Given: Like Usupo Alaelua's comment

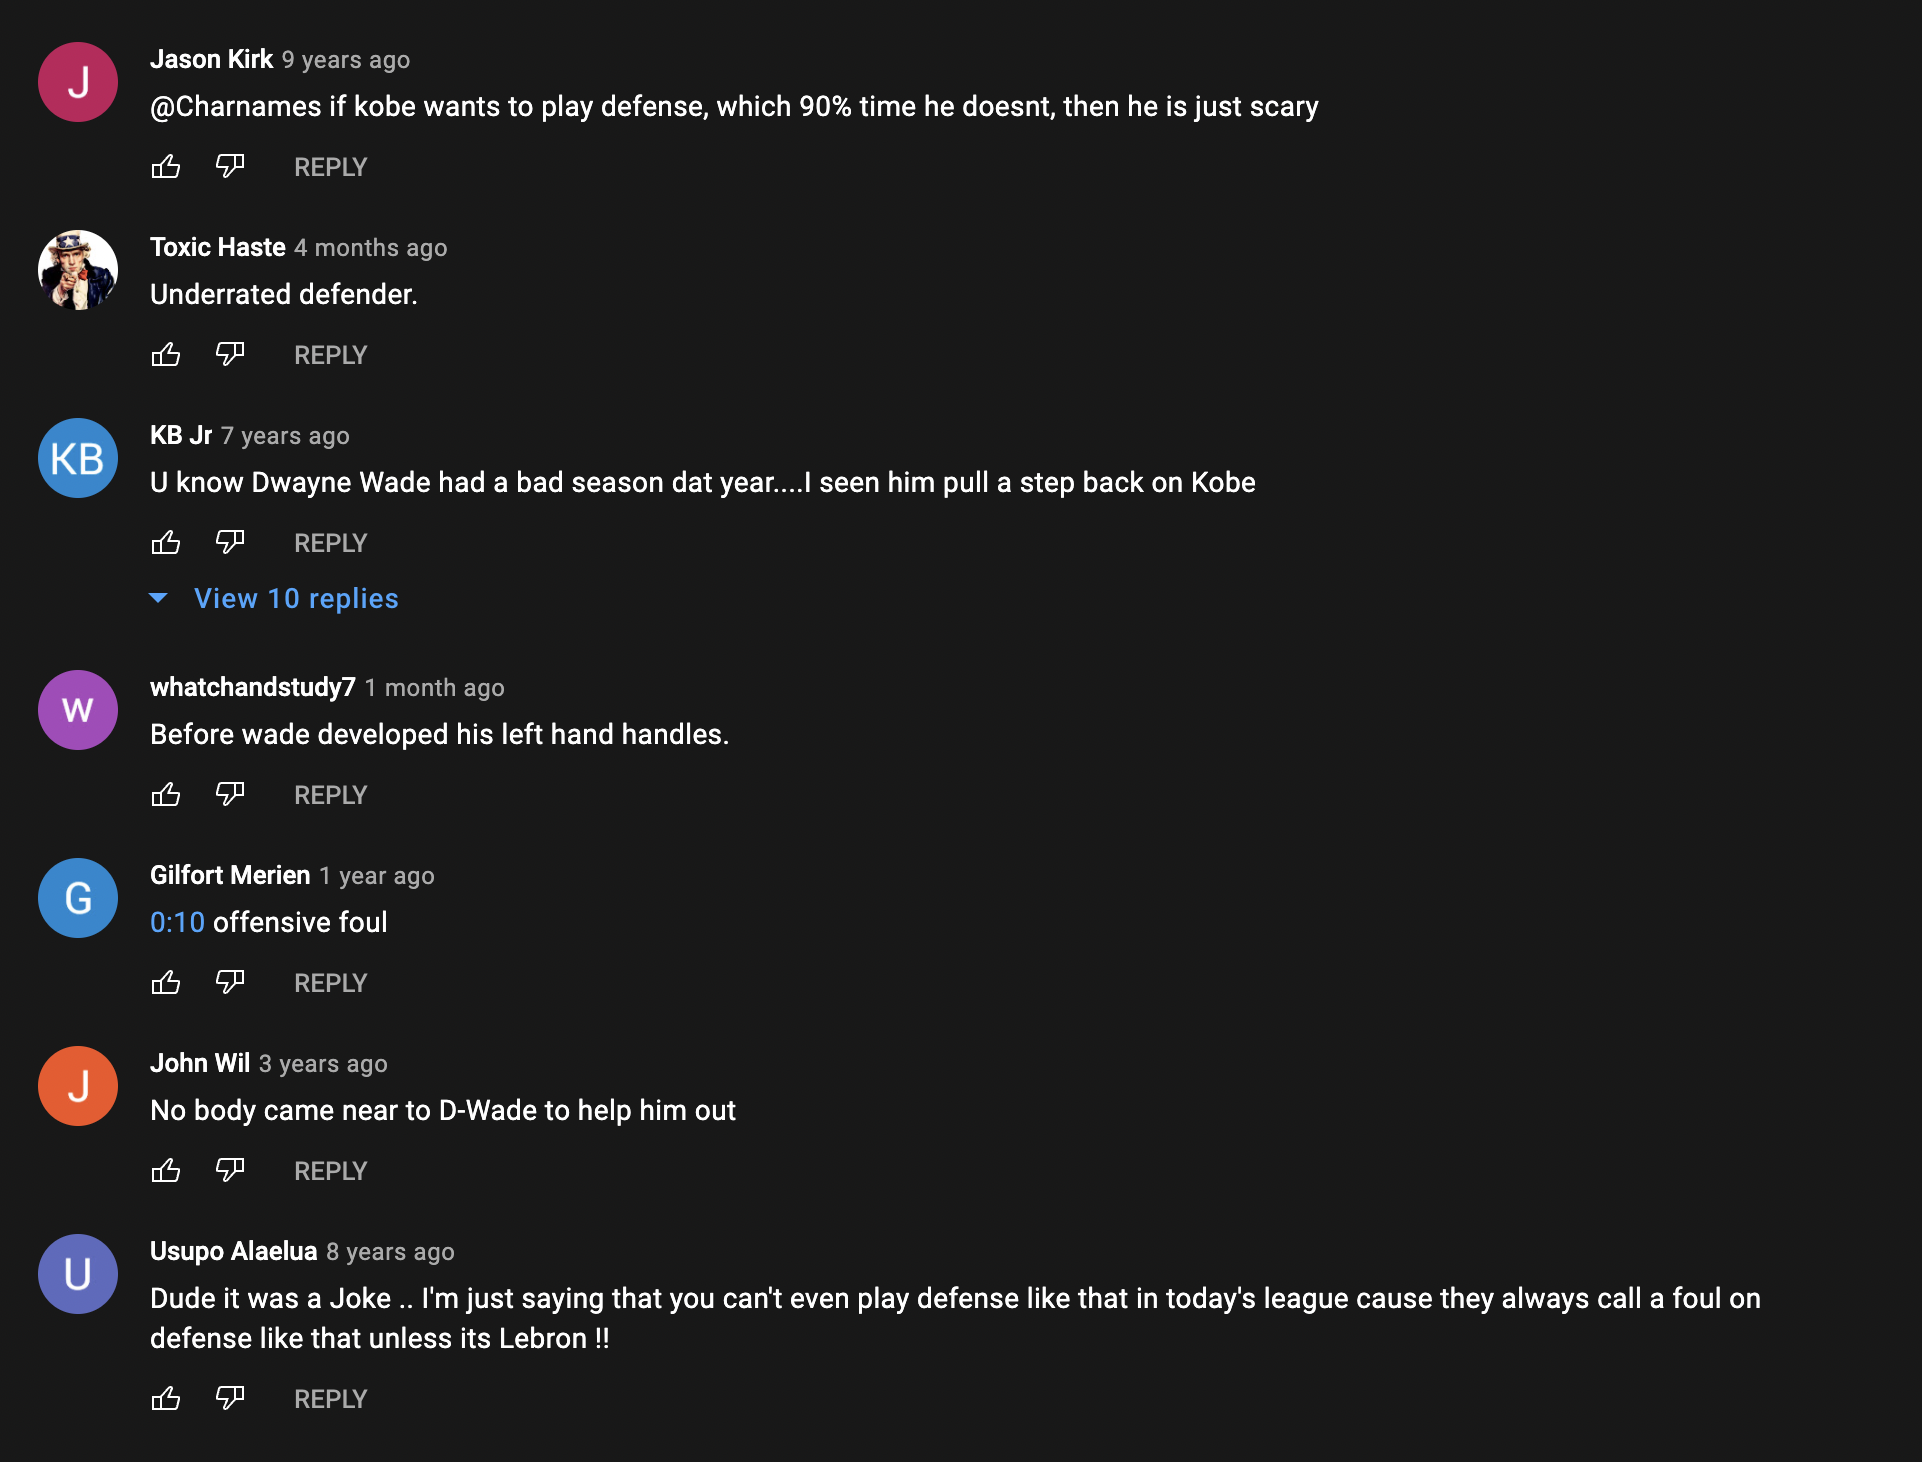Looking at the screenshot, I should click(x=166, y=1398).
